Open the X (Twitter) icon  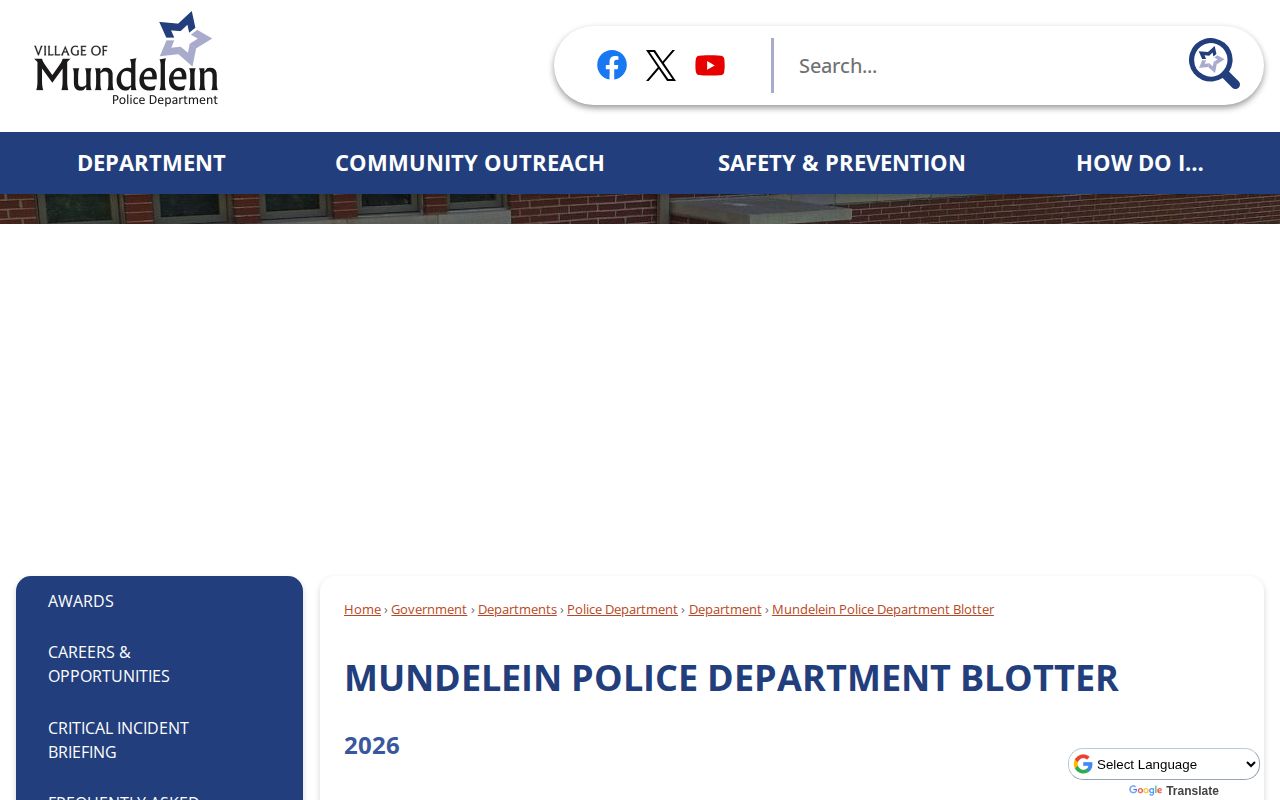(661, 65)
